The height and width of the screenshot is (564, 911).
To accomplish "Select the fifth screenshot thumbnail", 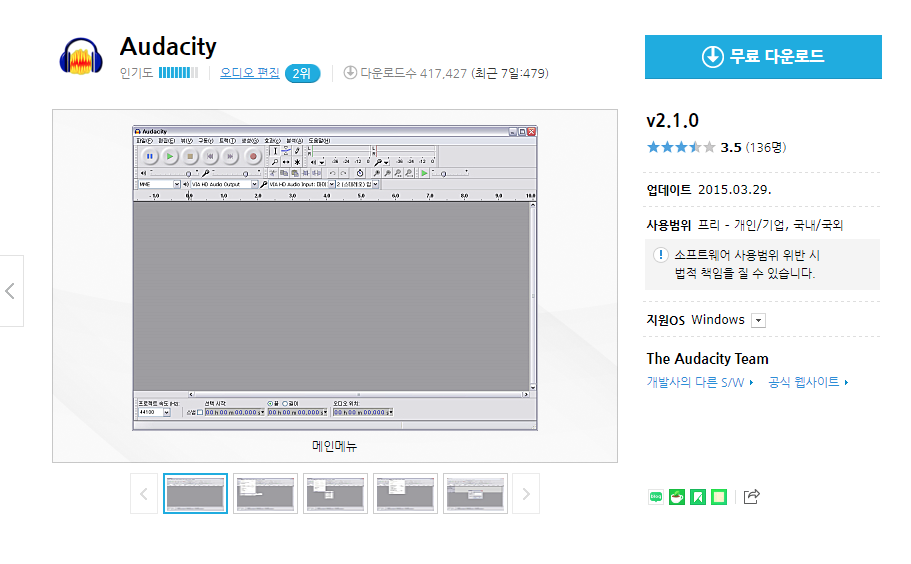I will click(475, 494).
